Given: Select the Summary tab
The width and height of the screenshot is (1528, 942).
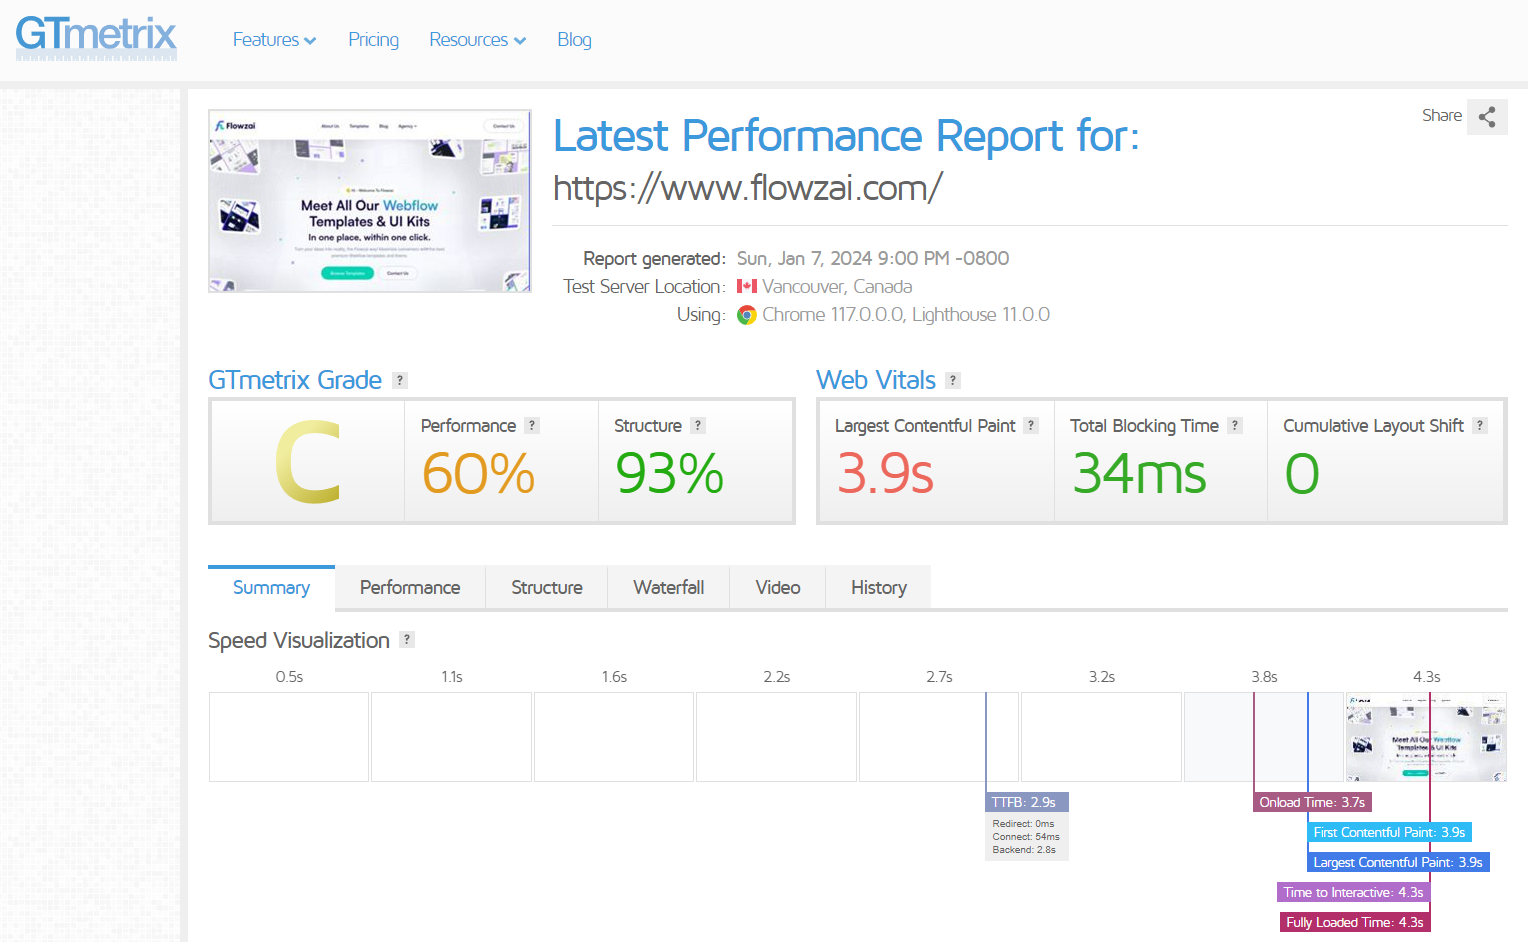Looking at the screenshot, I should (271, 587).
